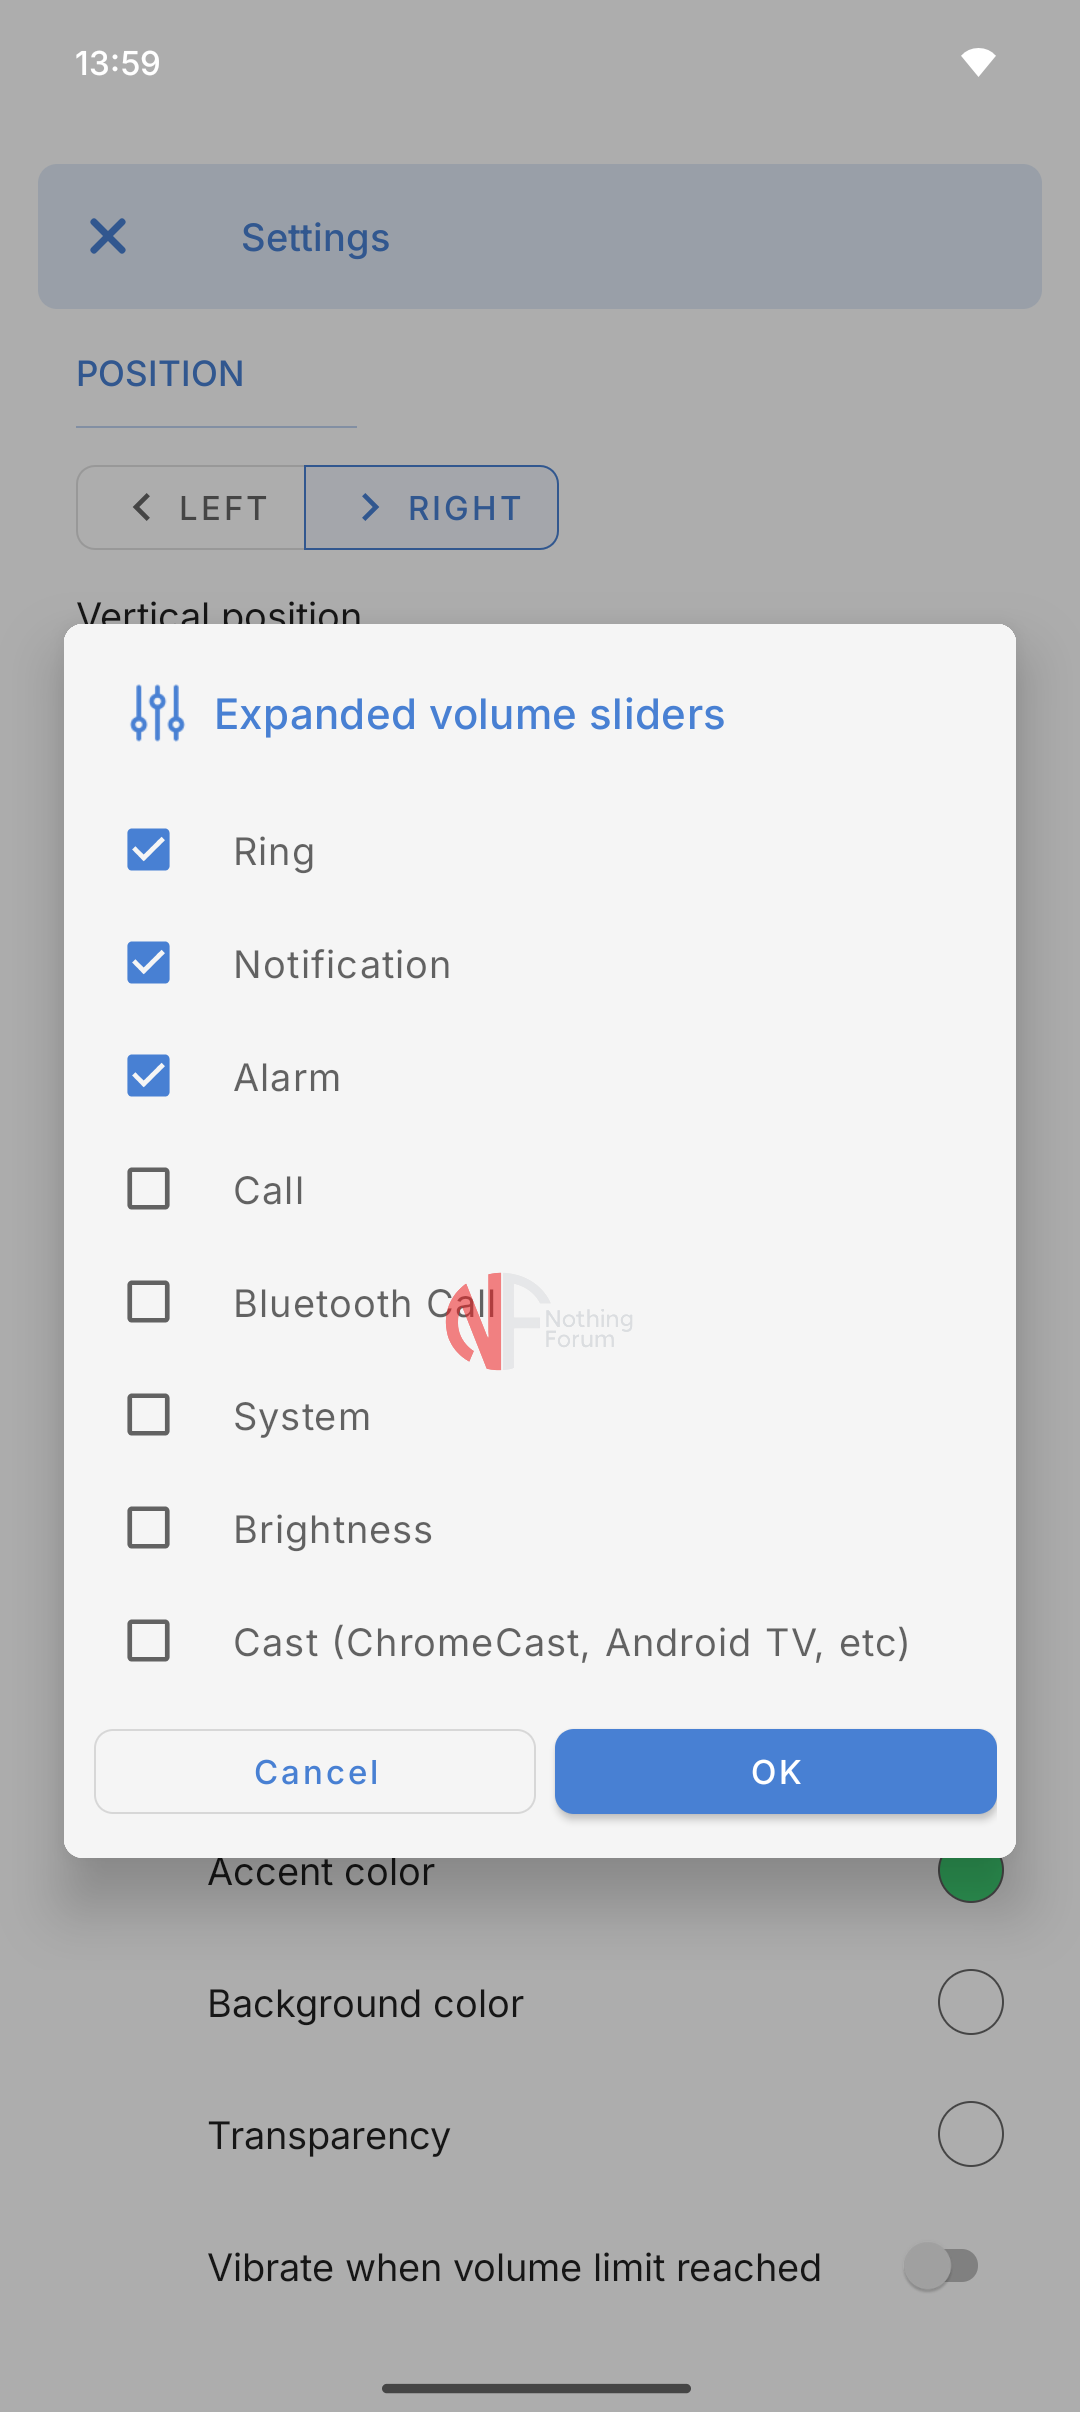
Task: Disable the Alarm slider checkbox
Action: click(149, 1076)
